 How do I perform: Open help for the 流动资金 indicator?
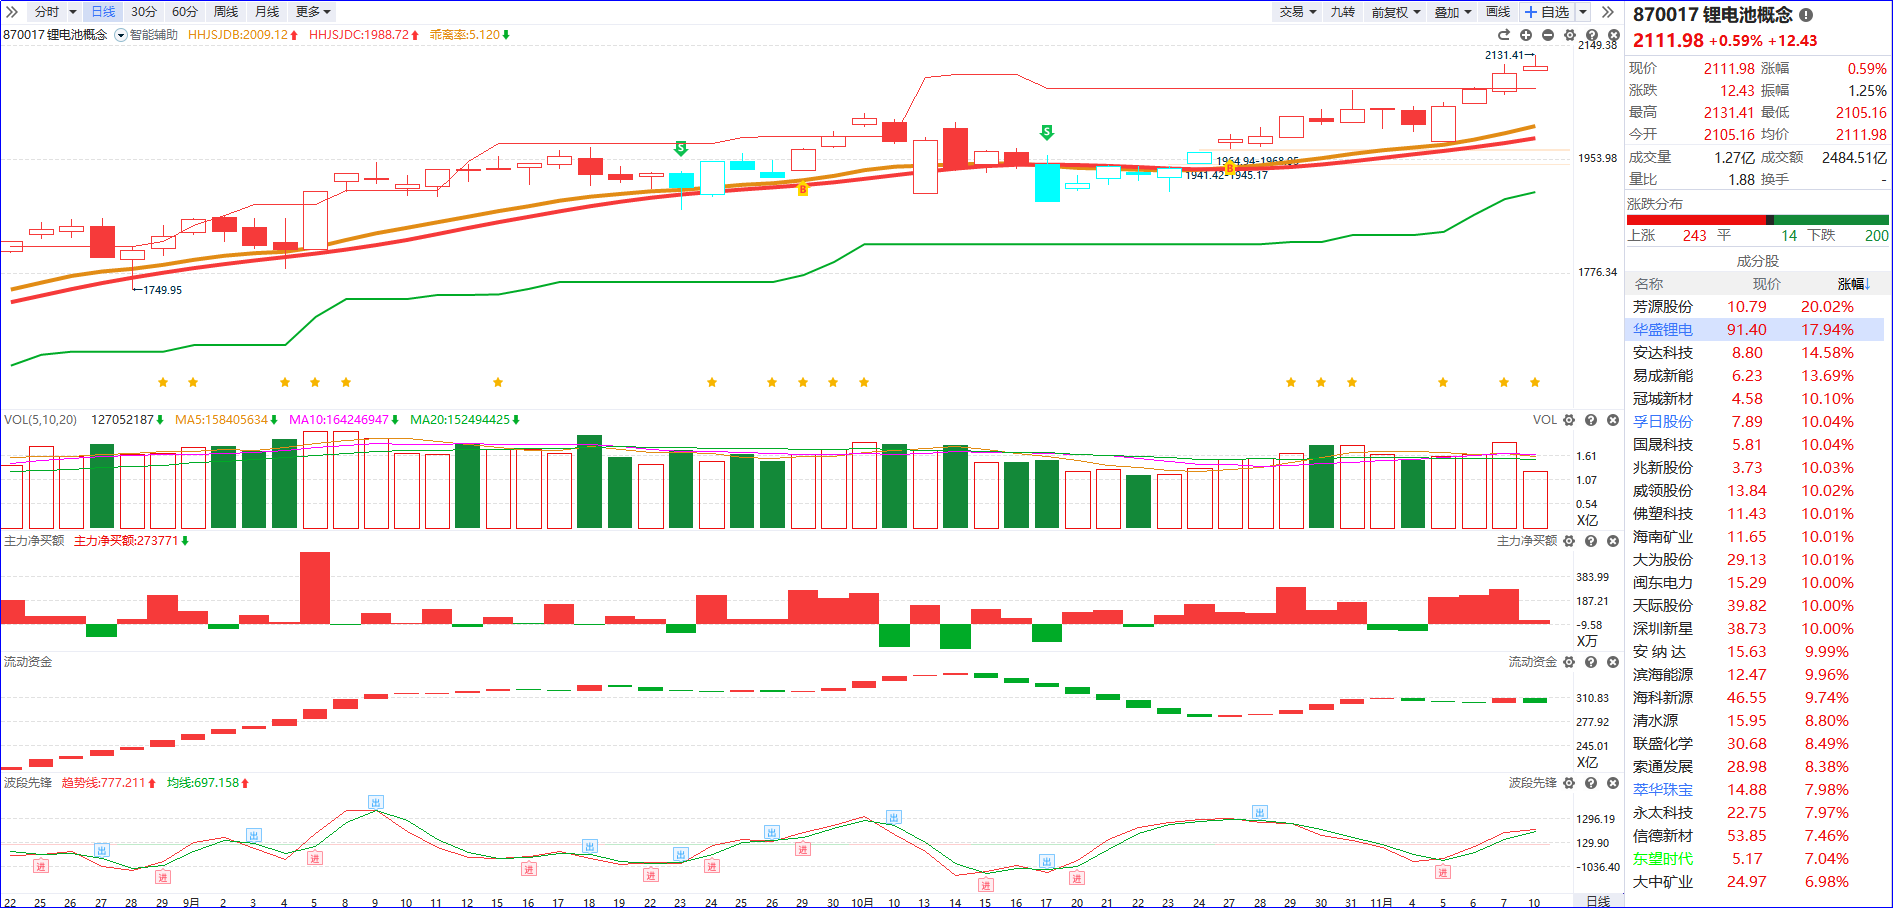coord(1591,662)
